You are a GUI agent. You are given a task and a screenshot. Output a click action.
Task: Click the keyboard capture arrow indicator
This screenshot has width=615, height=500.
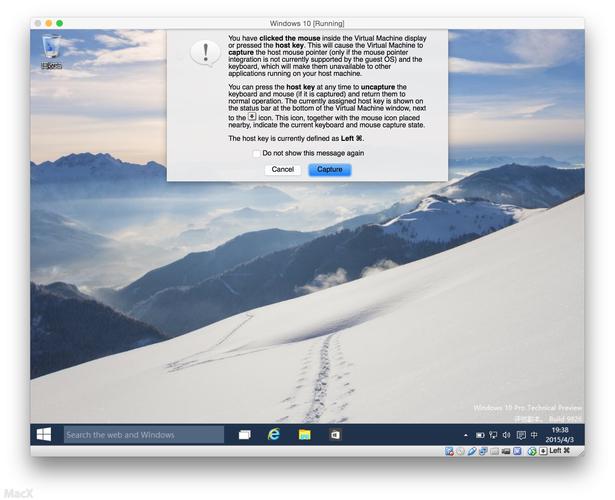[543, 451]
